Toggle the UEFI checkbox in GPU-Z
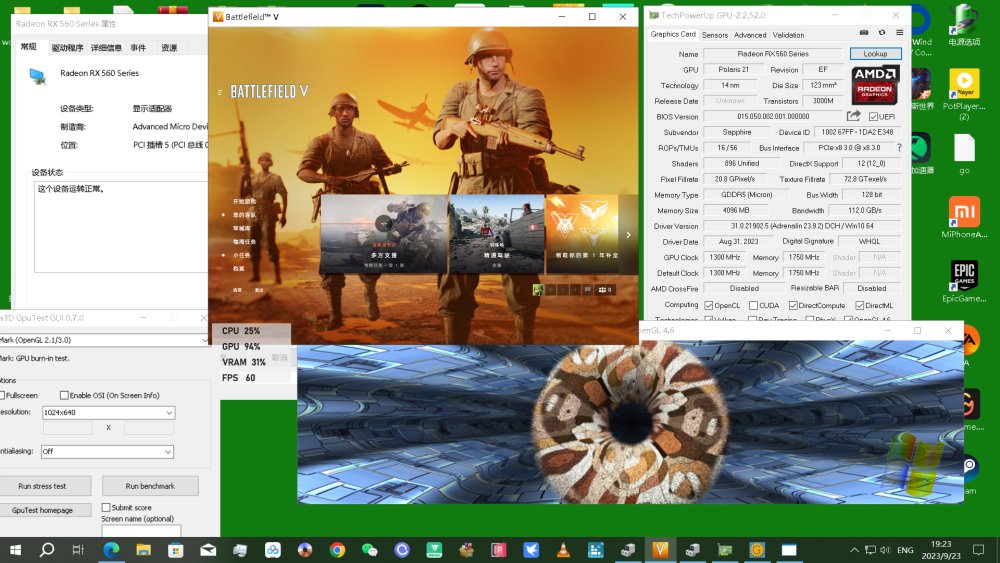The height and width of the screenshot is (563, 1000). 873,117
